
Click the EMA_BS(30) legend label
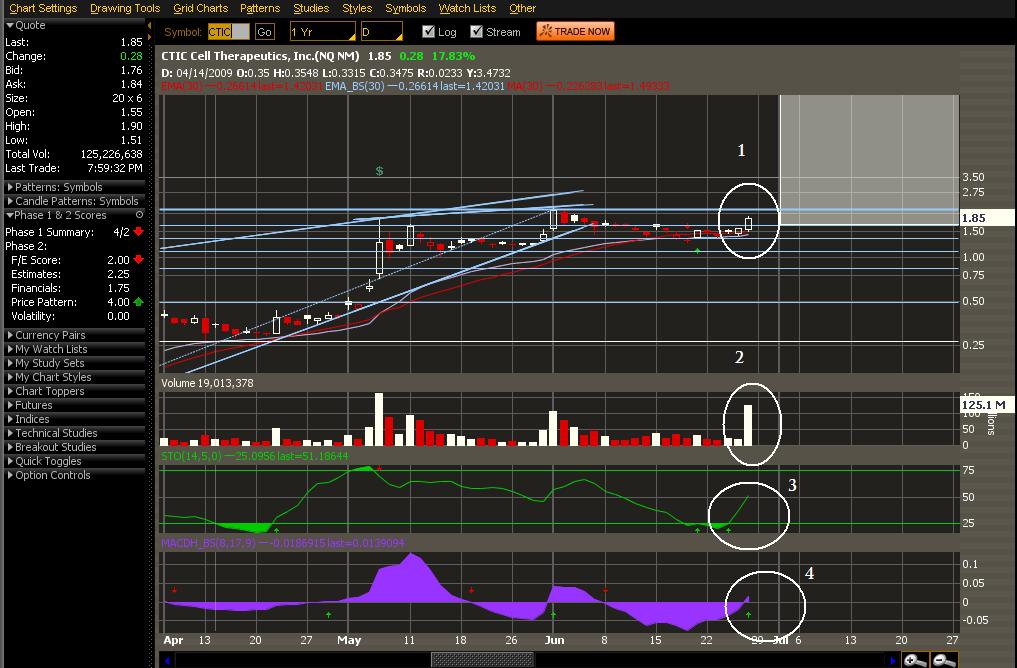pos(414,86)
